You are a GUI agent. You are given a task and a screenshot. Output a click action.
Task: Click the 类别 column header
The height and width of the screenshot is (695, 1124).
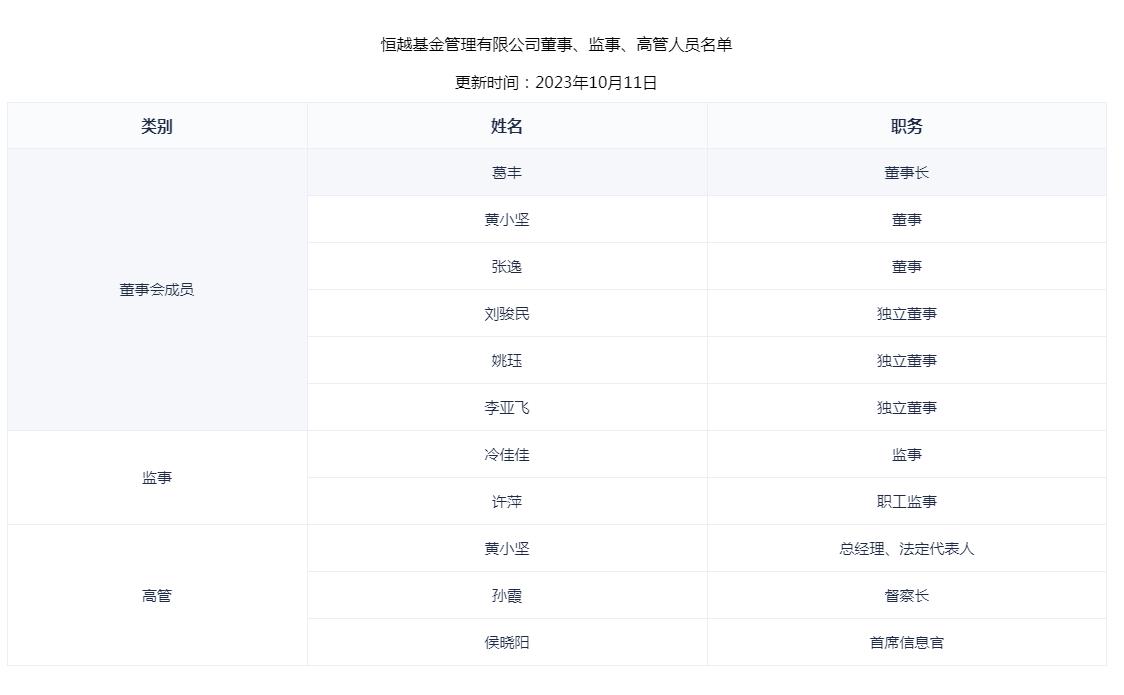pos(157,125)
